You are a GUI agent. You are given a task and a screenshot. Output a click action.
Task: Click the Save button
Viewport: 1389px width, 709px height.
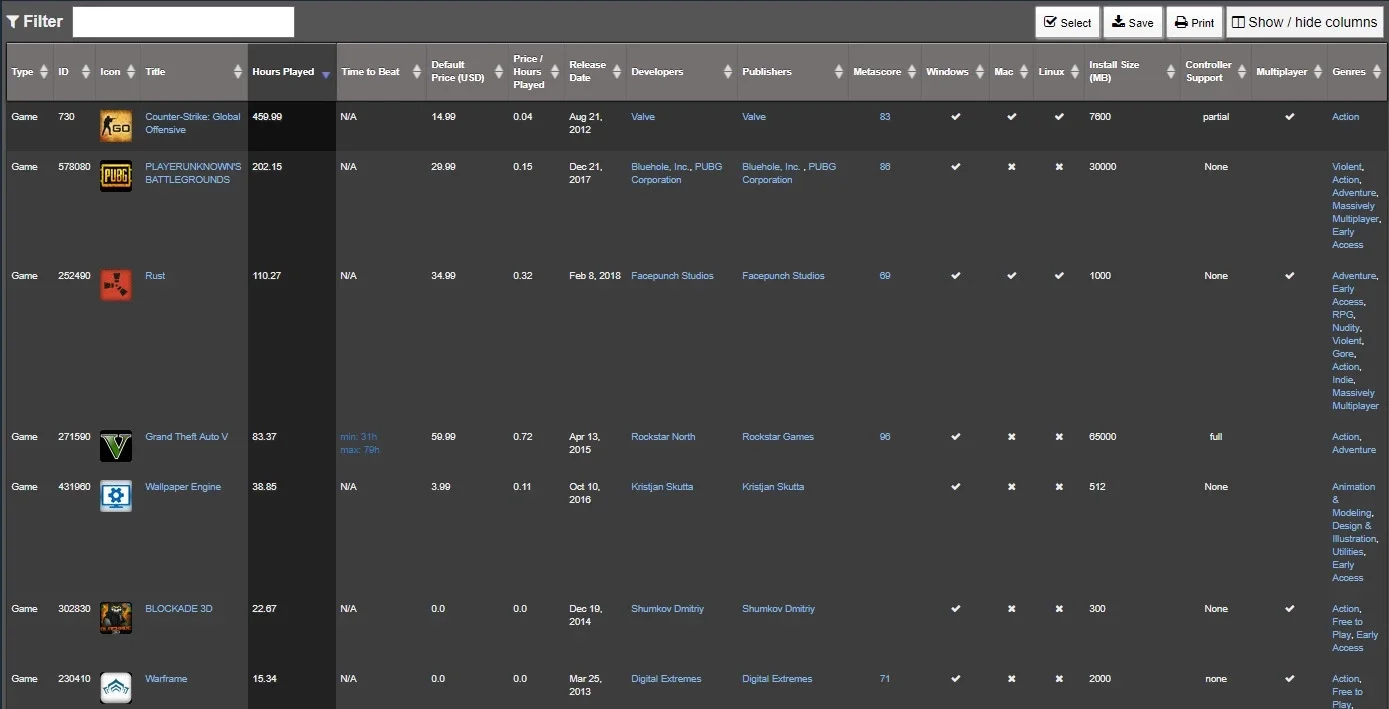(x=1133, y=22)
